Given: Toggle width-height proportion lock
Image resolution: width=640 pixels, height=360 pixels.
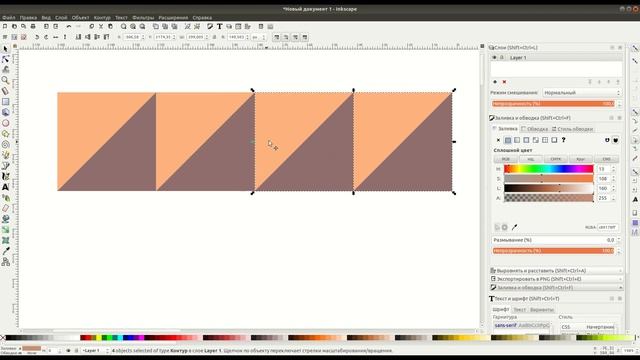Looking at the screenshot, I should (x=214, y=37).
